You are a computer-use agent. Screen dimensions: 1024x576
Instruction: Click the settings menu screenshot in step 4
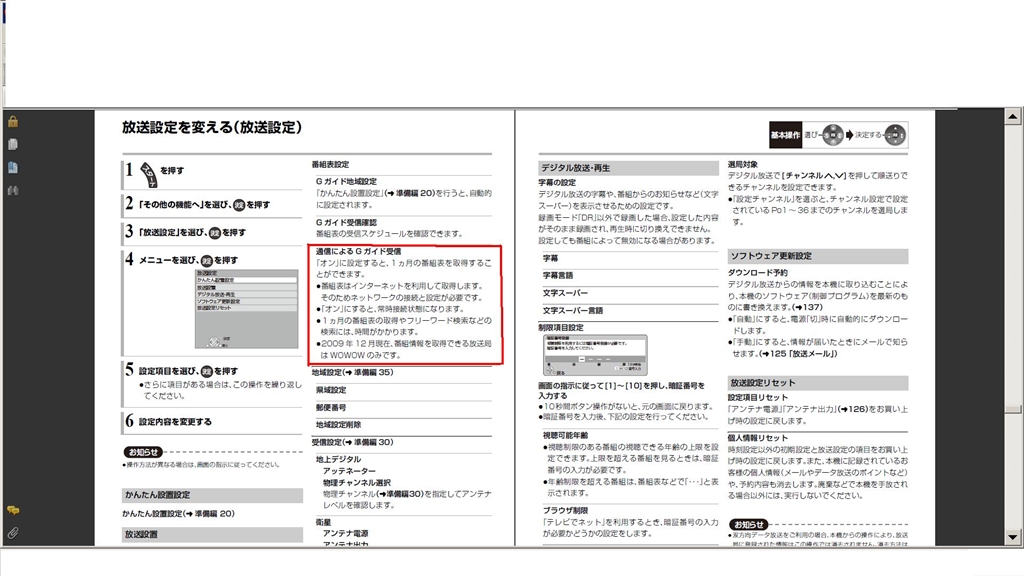(246, 308)
